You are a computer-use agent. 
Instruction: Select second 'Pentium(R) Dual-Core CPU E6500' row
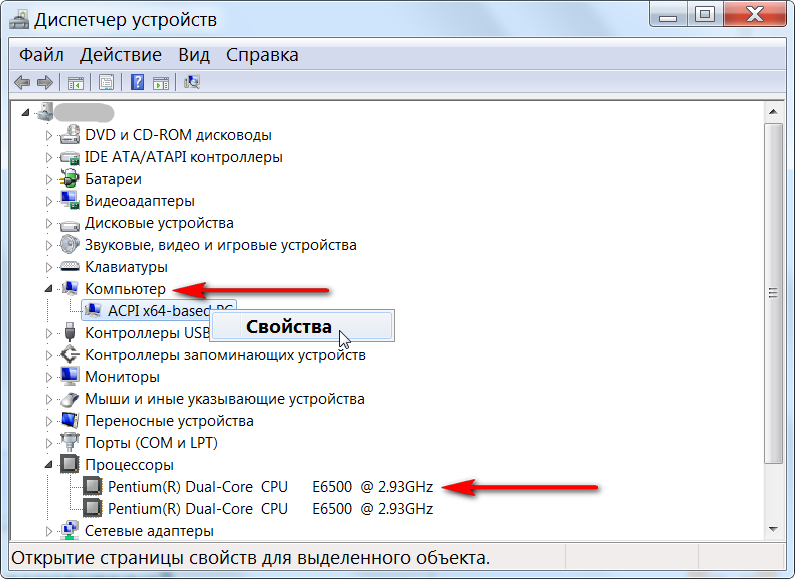point(270,509)
